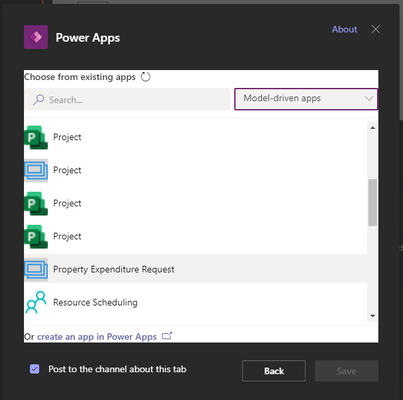Click the scroll up arrow of app list
Viewport: 403px width, 400px height.
click(373, 128)
